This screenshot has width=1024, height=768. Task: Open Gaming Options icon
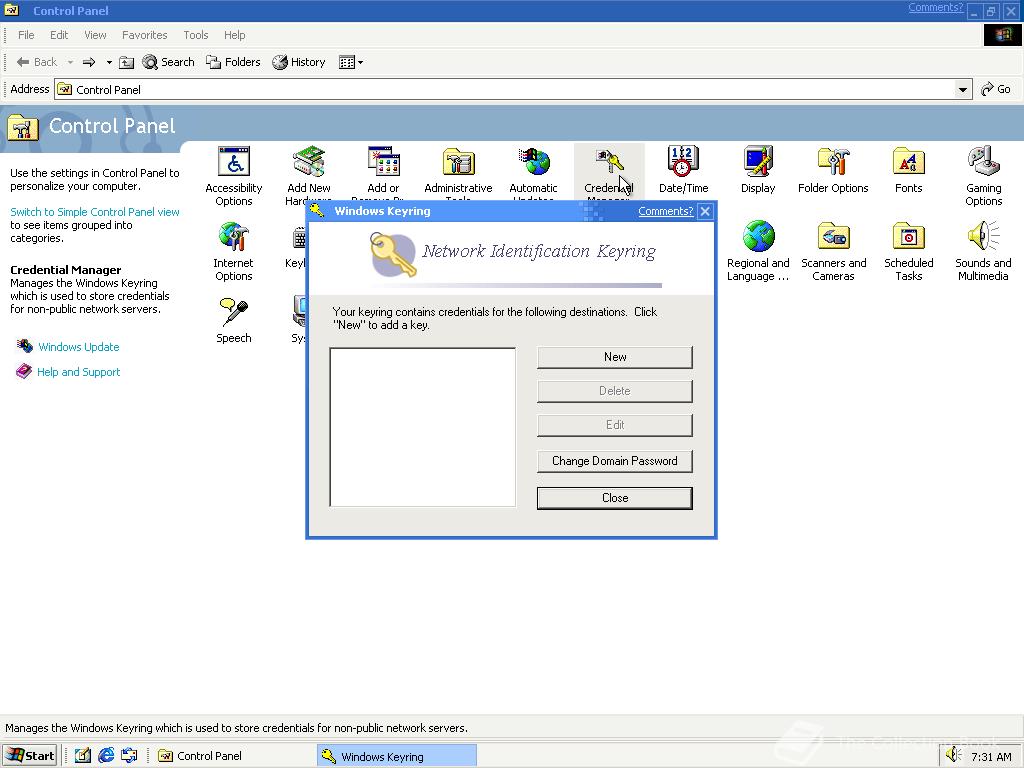pos(984,176)
